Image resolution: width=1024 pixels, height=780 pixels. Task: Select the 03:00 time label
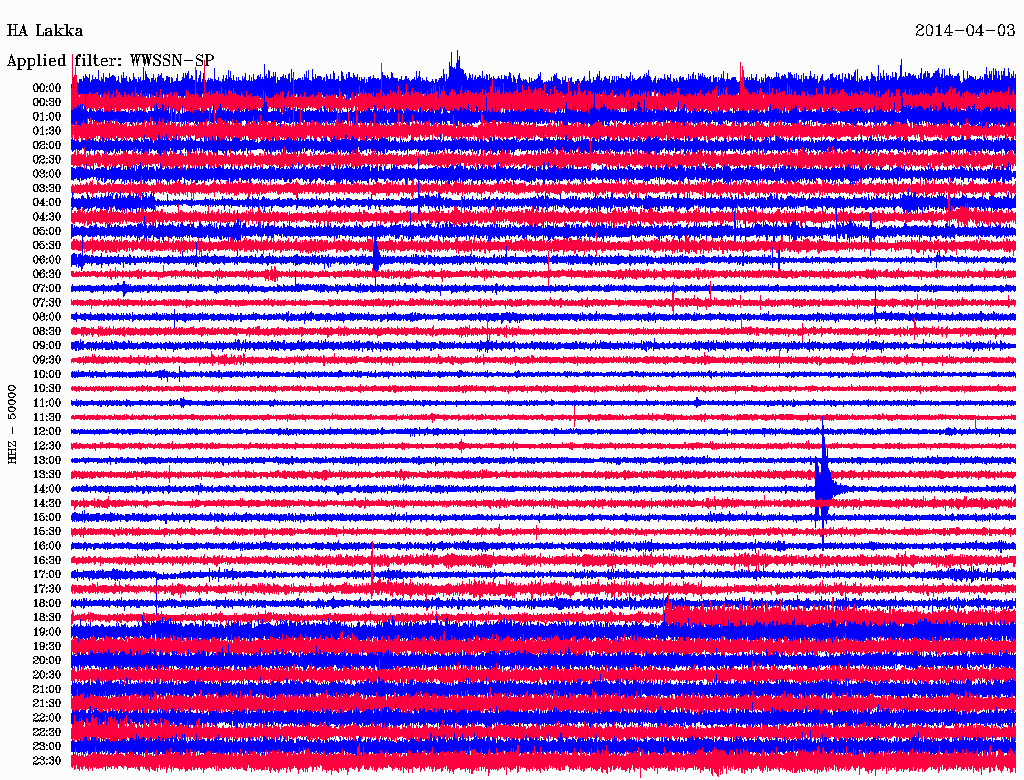tap(47, 174)
